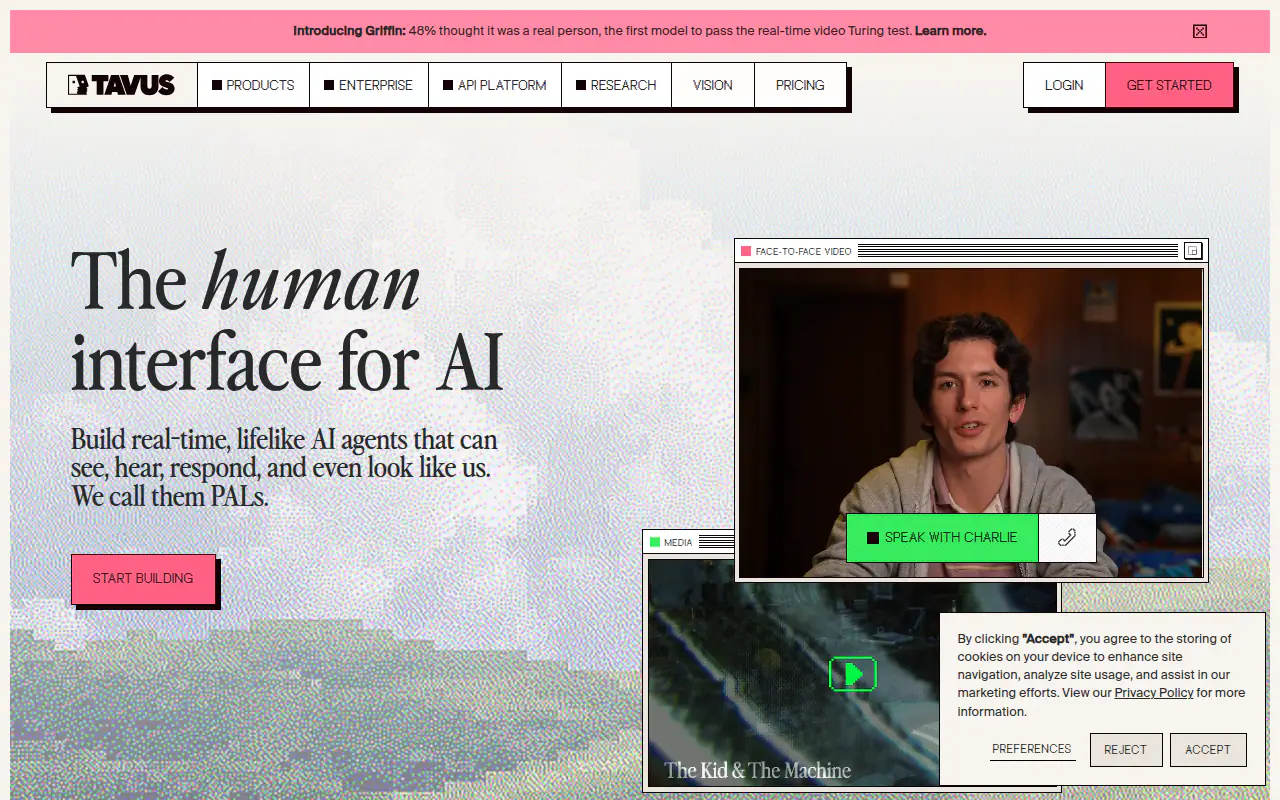Follow the Learn more link in banner
Image resolution: width=1280 pixels, height=800 pixels.
(950, 31)
